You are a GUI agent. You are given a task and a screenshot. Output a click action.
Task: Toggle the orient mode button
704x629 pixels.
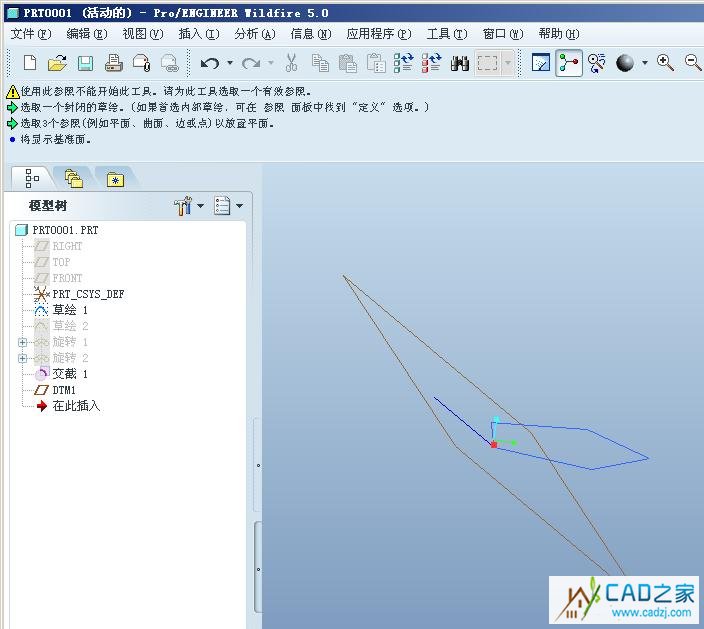click(597, 63)
